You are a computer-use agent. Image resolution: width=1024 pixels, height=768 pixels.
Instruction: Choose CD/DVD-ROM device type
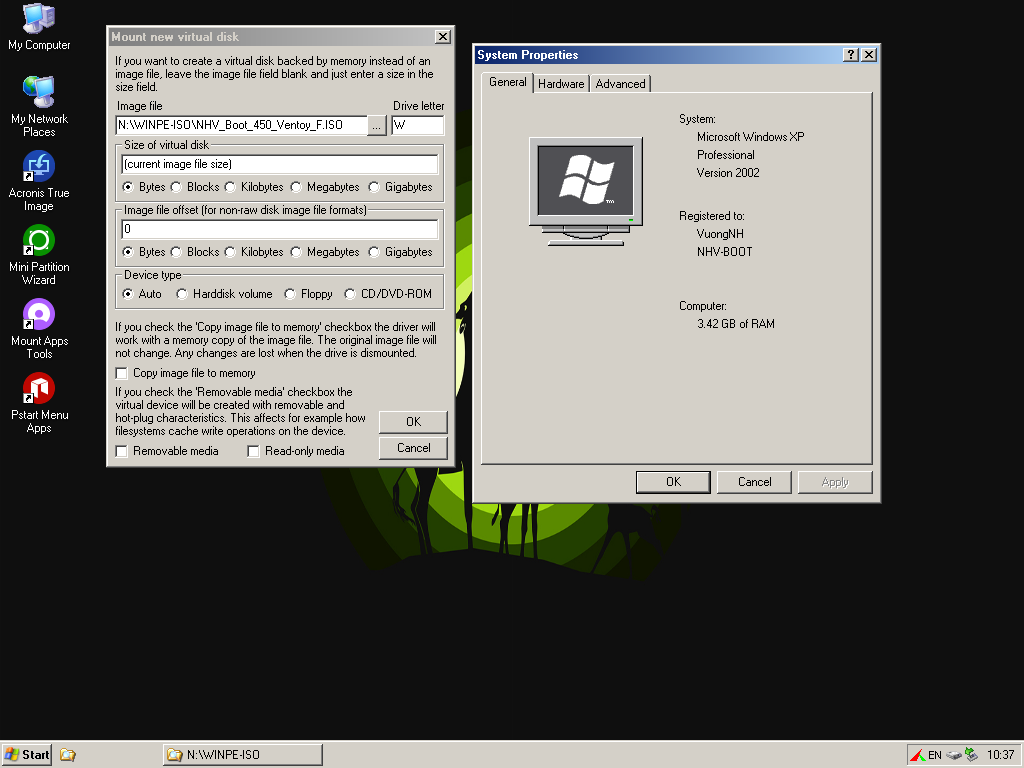tap(388, 295)
